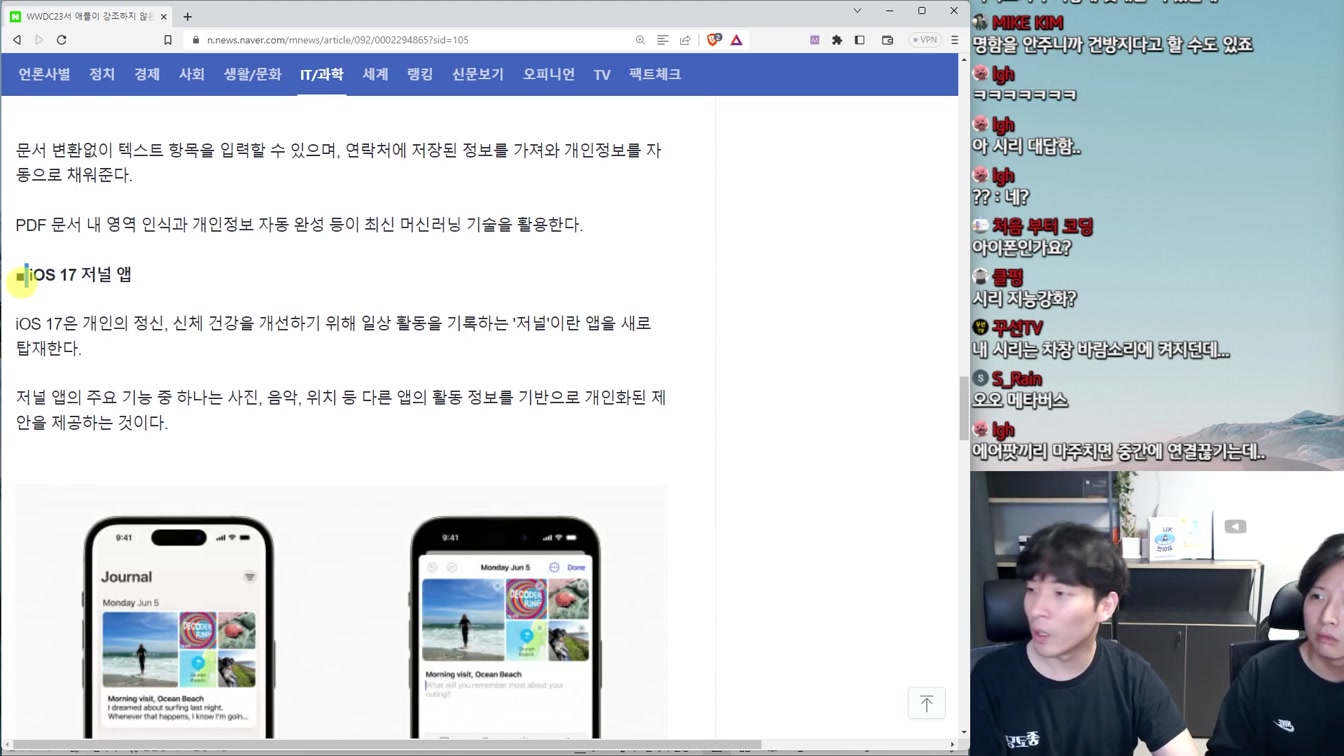Reload the Naver news page

(x=62, y=40)
